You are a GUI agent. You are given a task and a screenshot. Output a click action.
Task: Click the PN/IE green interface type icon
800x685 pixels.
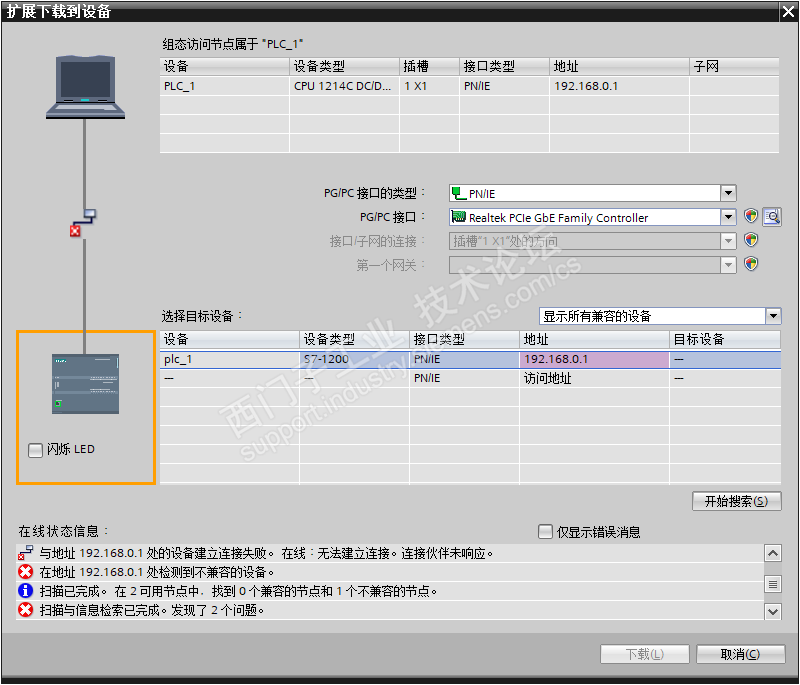pos(459,193)
